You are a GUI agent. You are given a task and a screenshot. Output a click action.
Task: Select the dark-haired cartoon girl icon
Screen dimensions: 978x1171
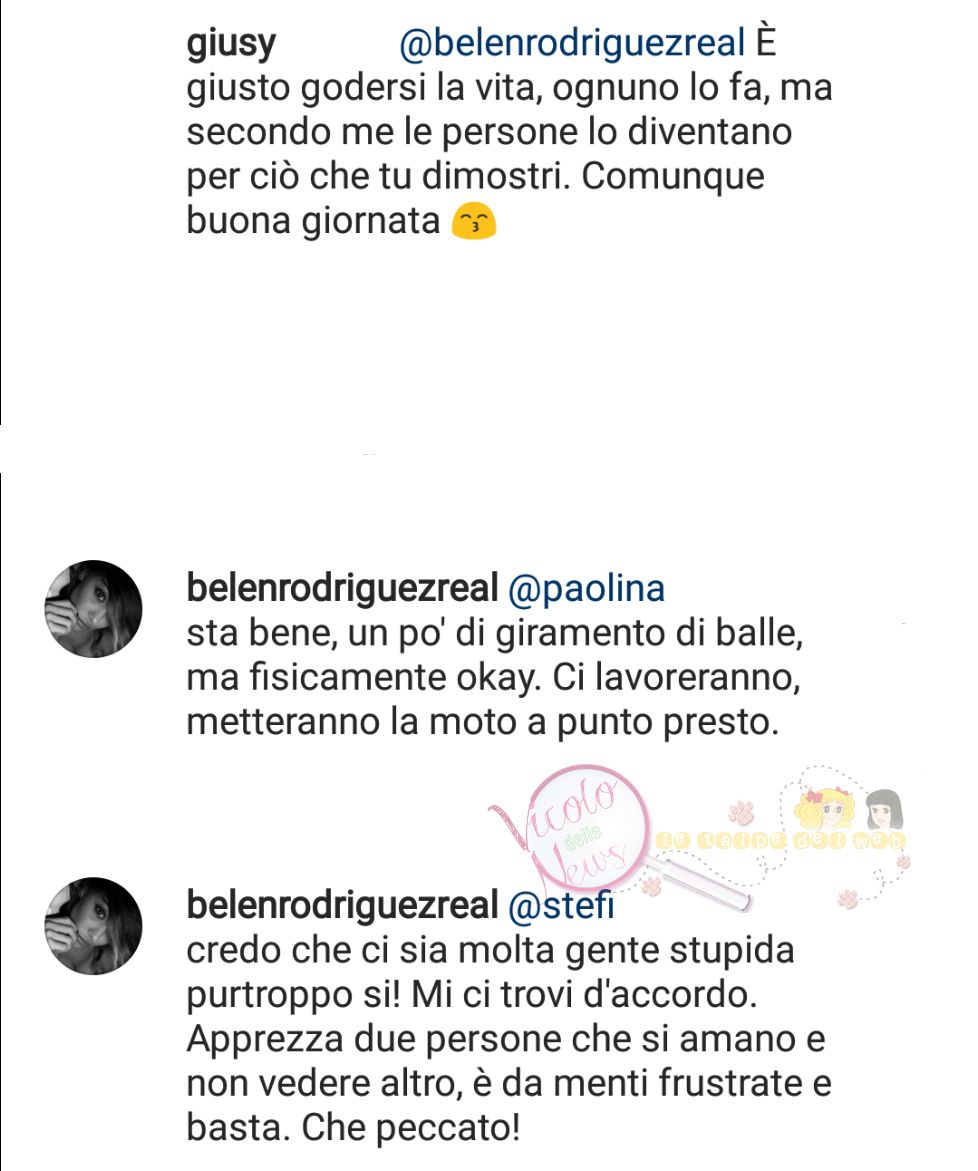(884, 809)
